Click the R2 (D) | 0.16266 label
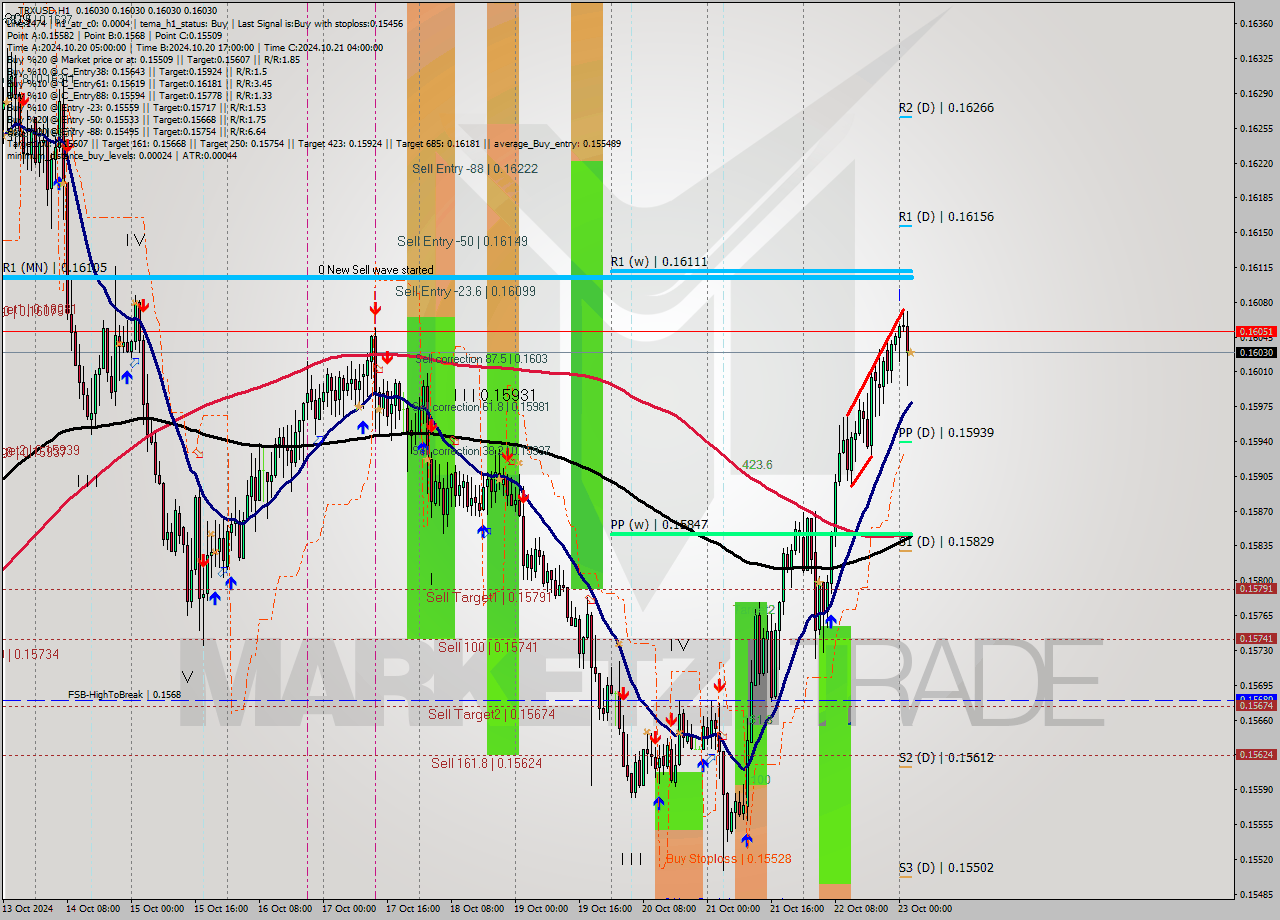This screenshot has width=1280, height=920. pos(945,108)
